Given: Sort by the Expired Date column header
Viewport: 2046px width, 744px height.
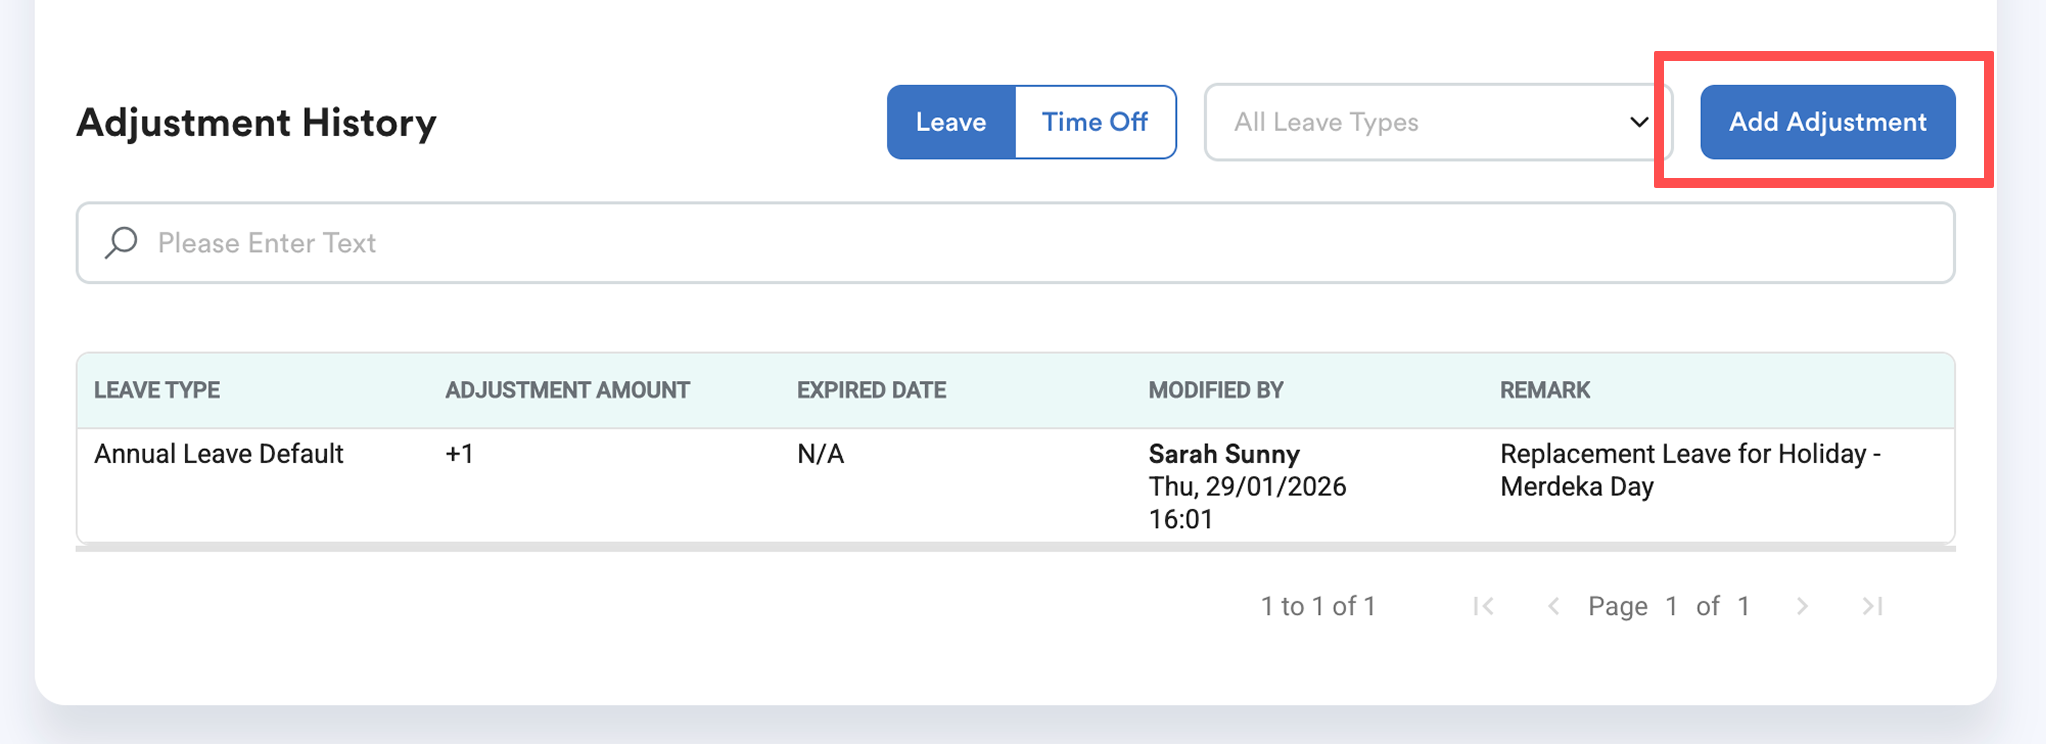Looking at the screenshot, I should coord(871,390).
